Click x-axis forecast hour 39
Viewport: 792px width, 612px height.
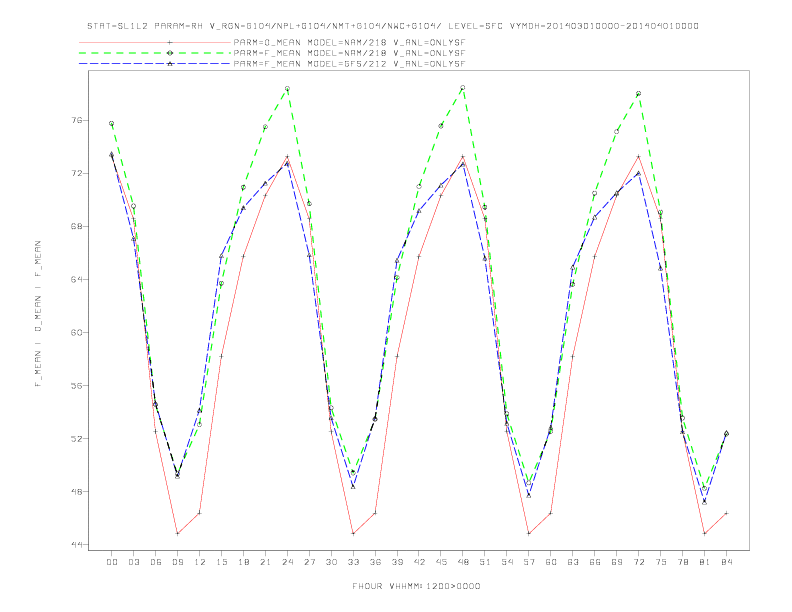[x=397, y=562]
